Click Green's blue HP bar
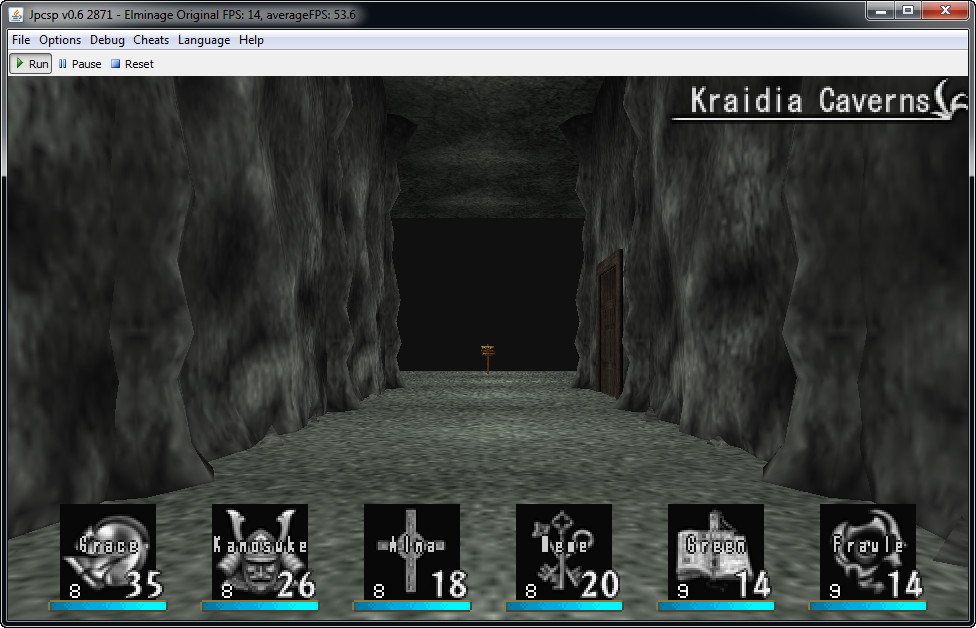 (715, 606)
